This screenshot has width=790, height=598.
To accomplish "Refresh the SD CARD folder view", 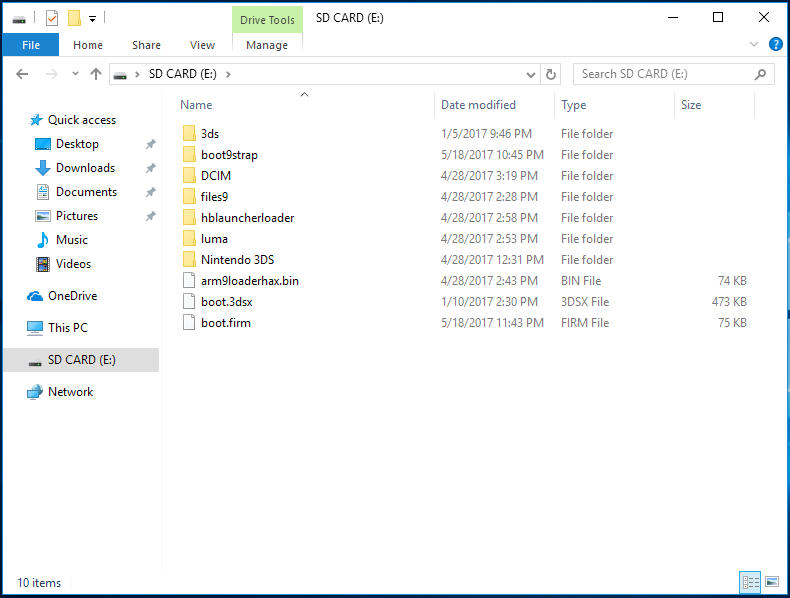I will coord(551,75).
